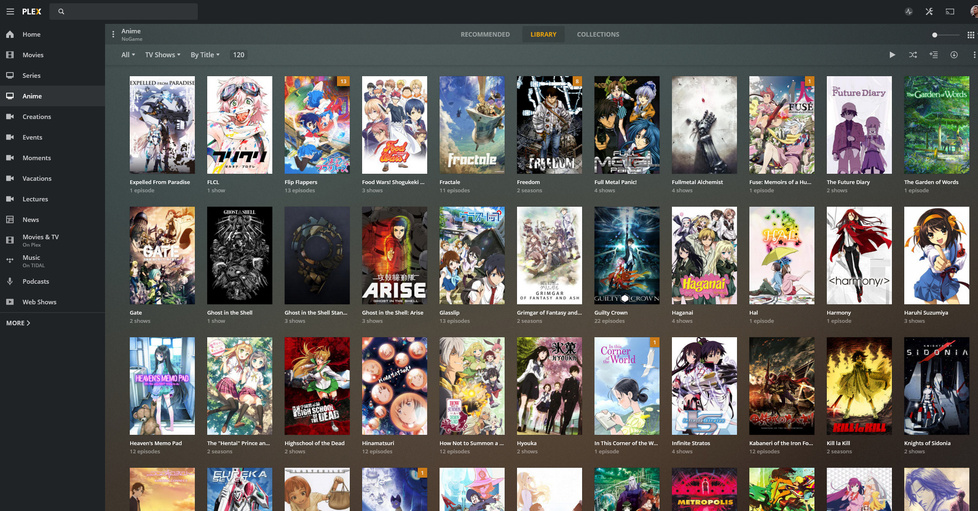Open the Fullmetal Alchemist poster
This screenshot has width=978, height=511.
click(x=704, y=125)
